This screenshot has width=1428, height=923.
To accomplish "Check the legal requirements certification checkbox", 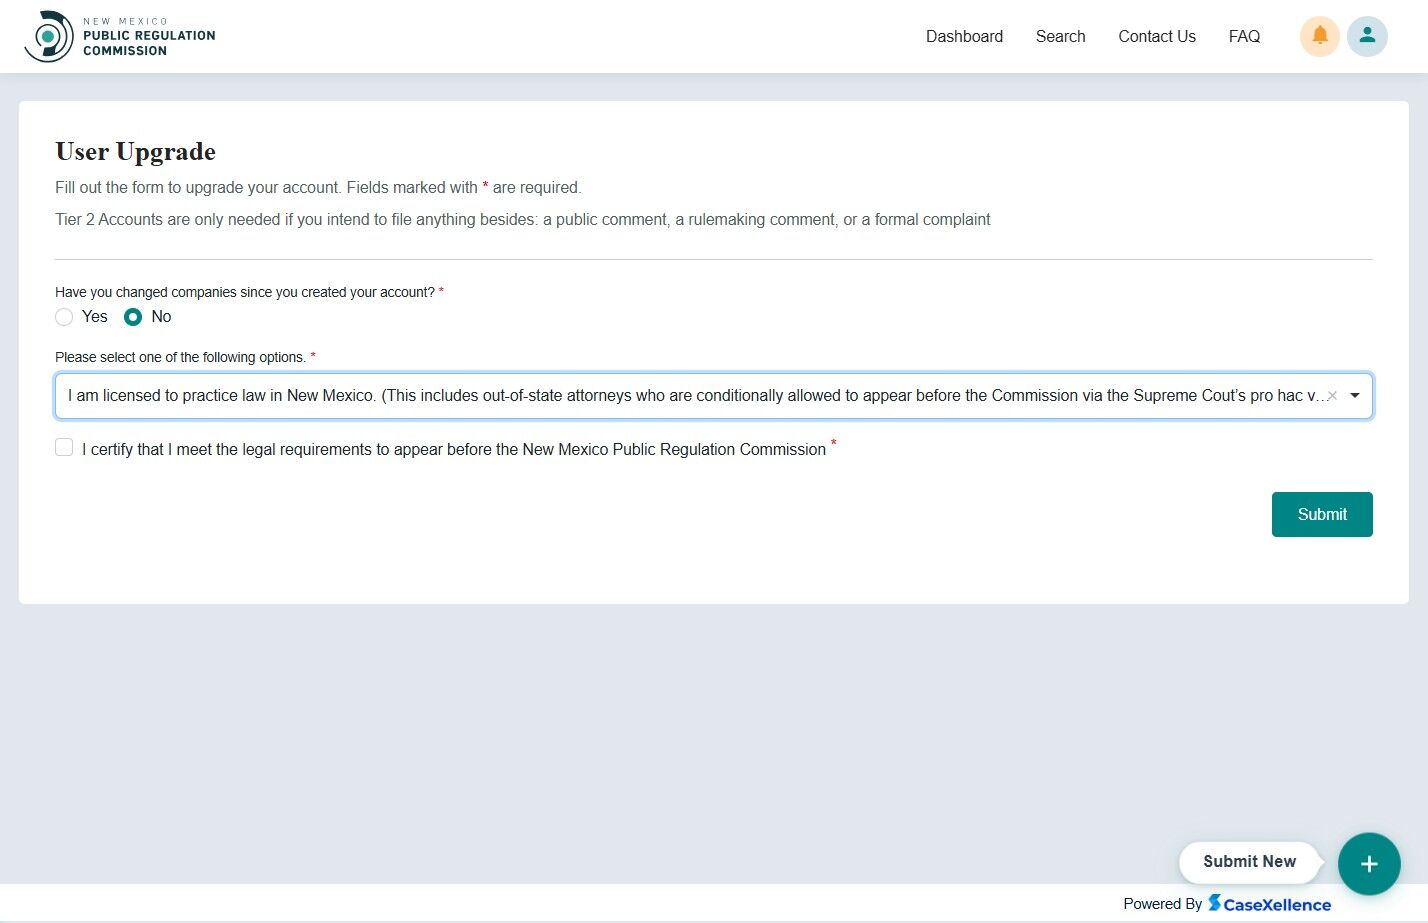I will [x=64, y=447].
